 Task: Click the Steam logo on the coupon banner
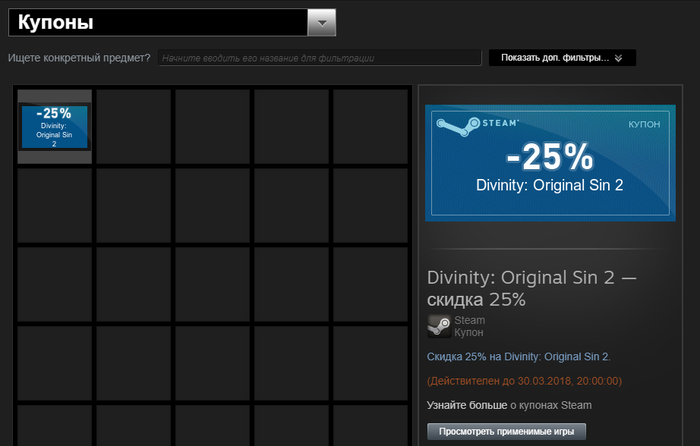(x=477, y=125)
